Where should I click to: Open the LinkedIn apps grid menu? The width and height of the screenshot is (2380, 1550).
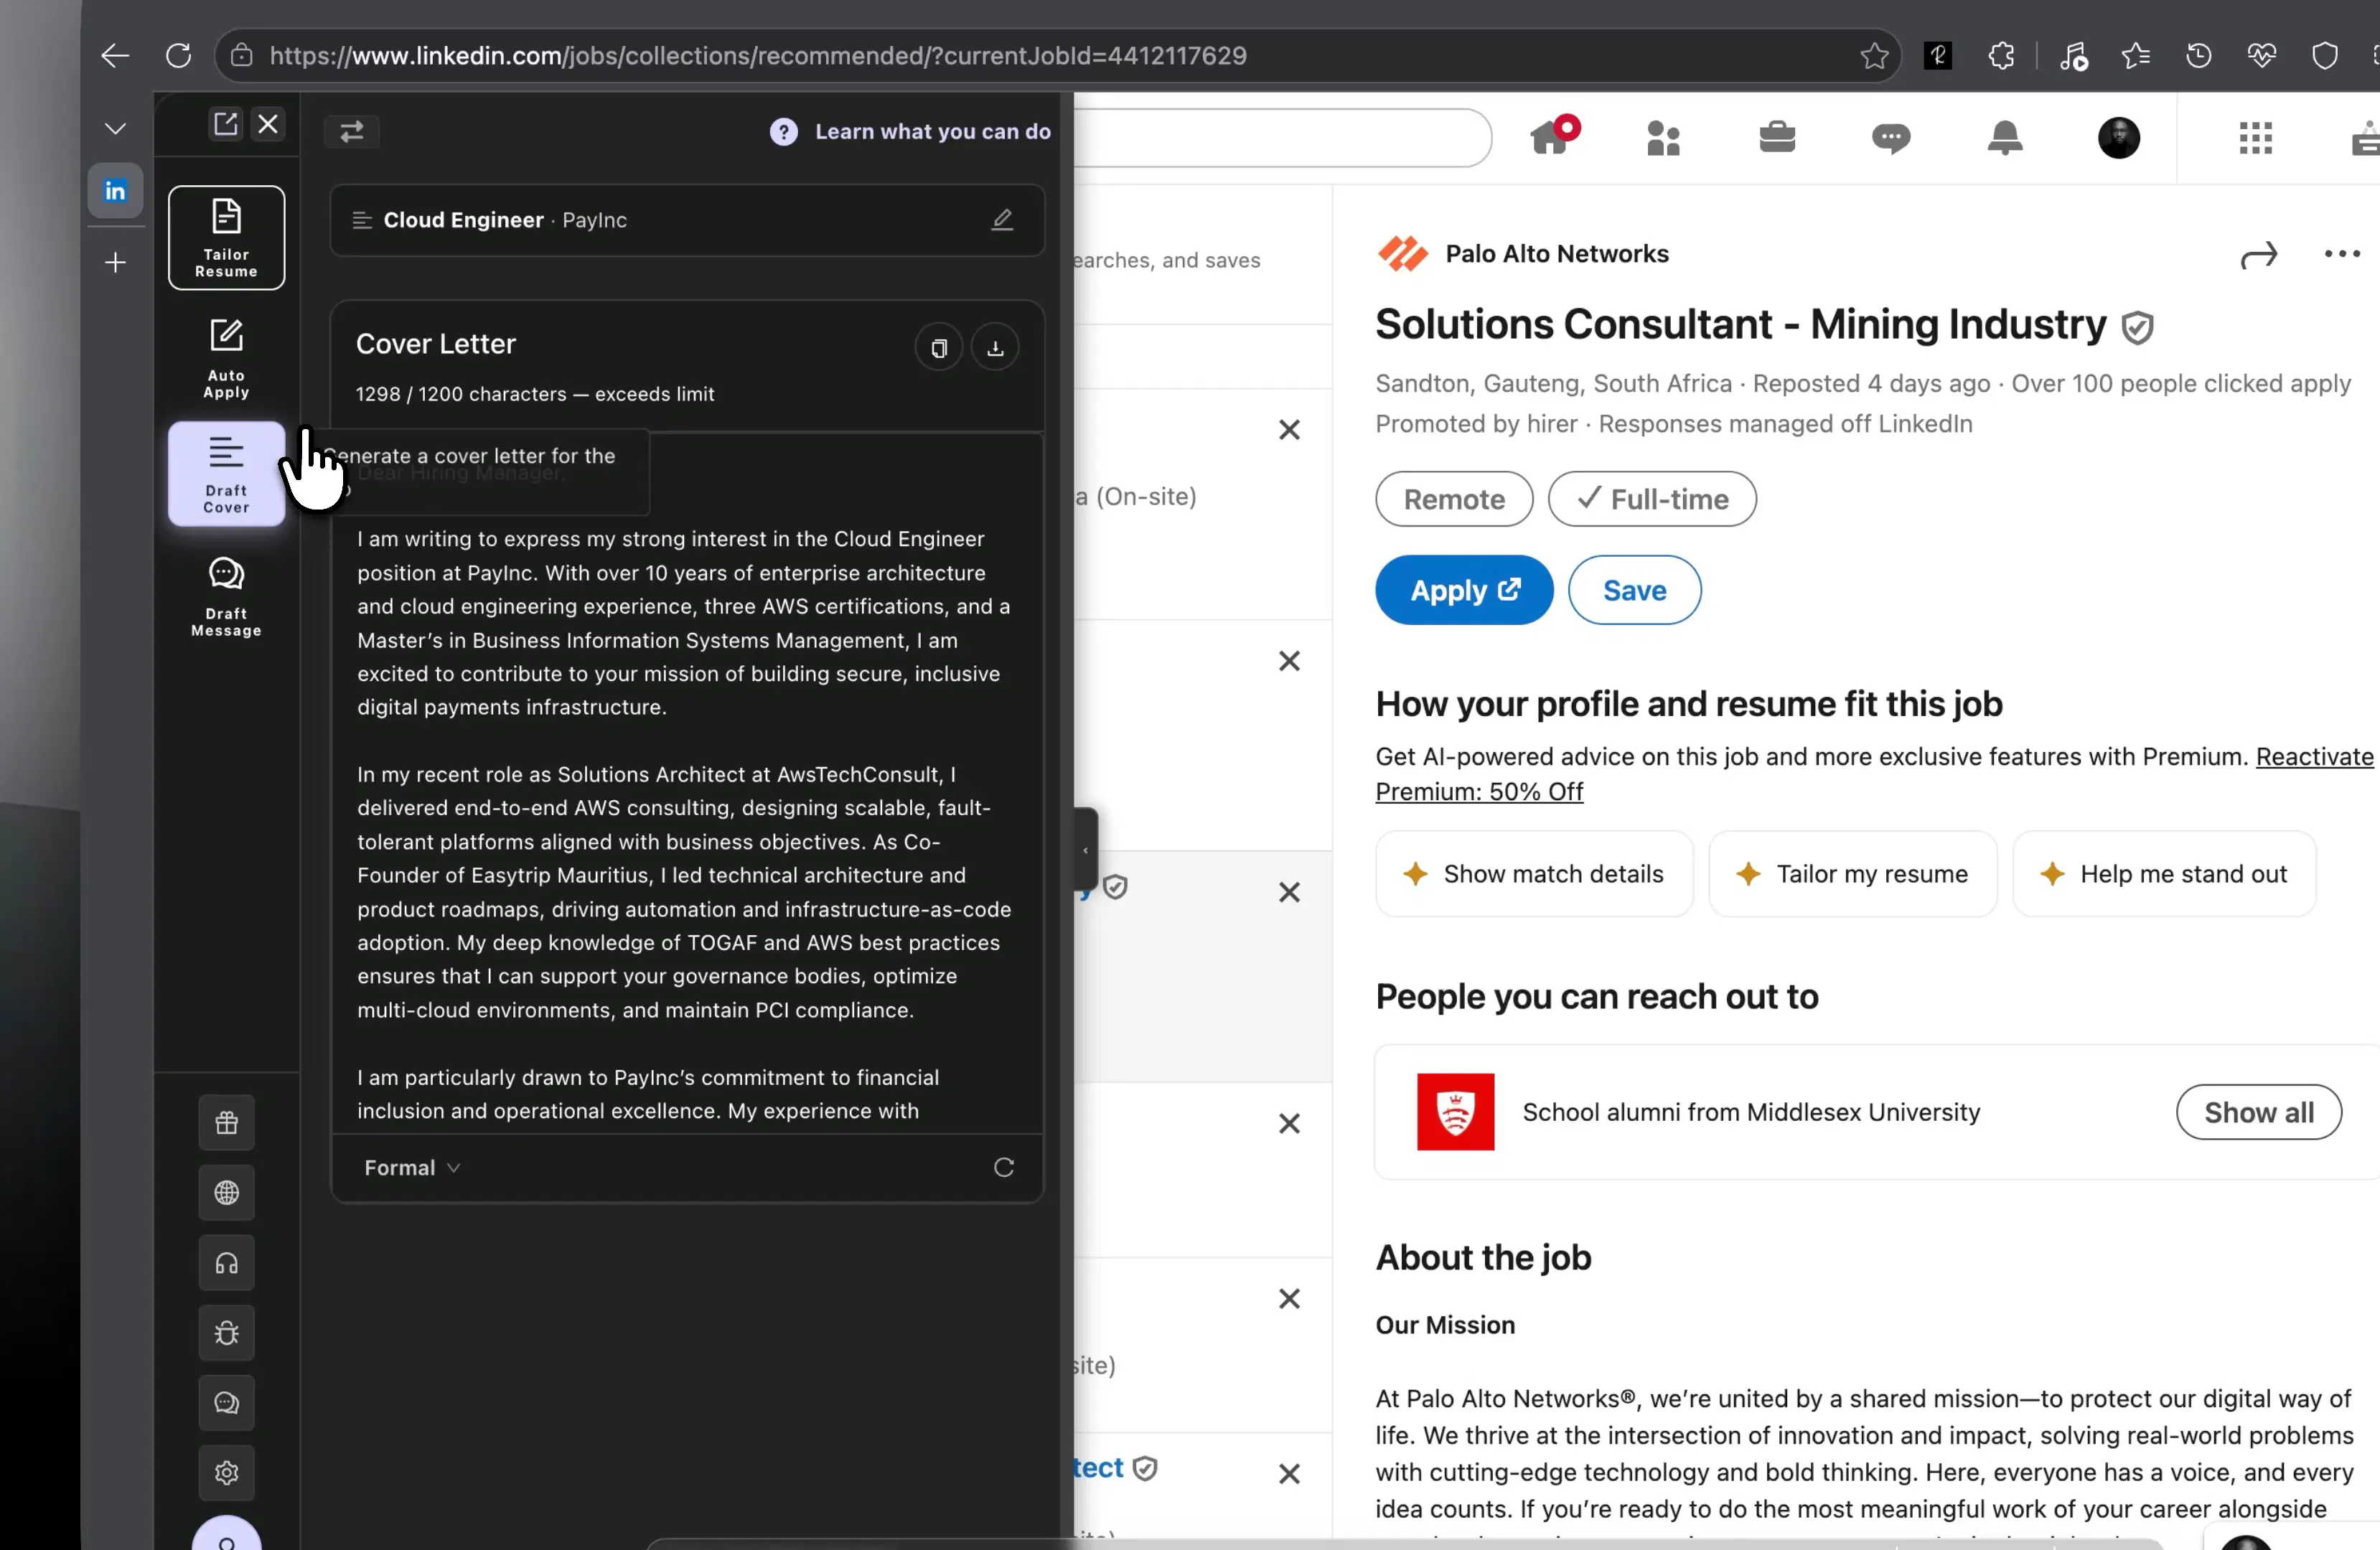click(x=2255, y=138)
